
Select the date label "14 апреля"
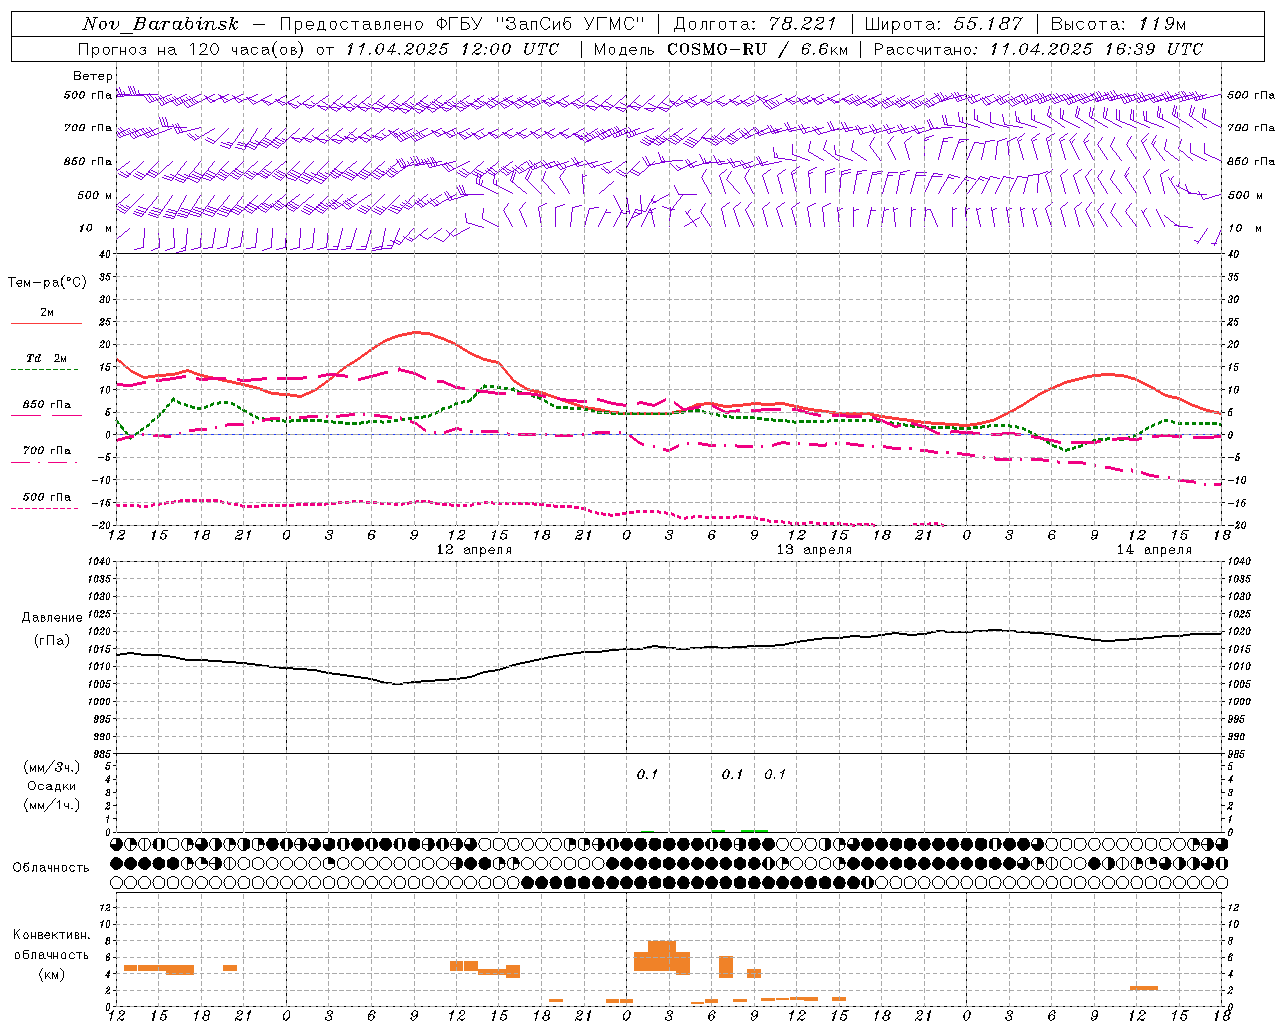[x=1154, y=550]
